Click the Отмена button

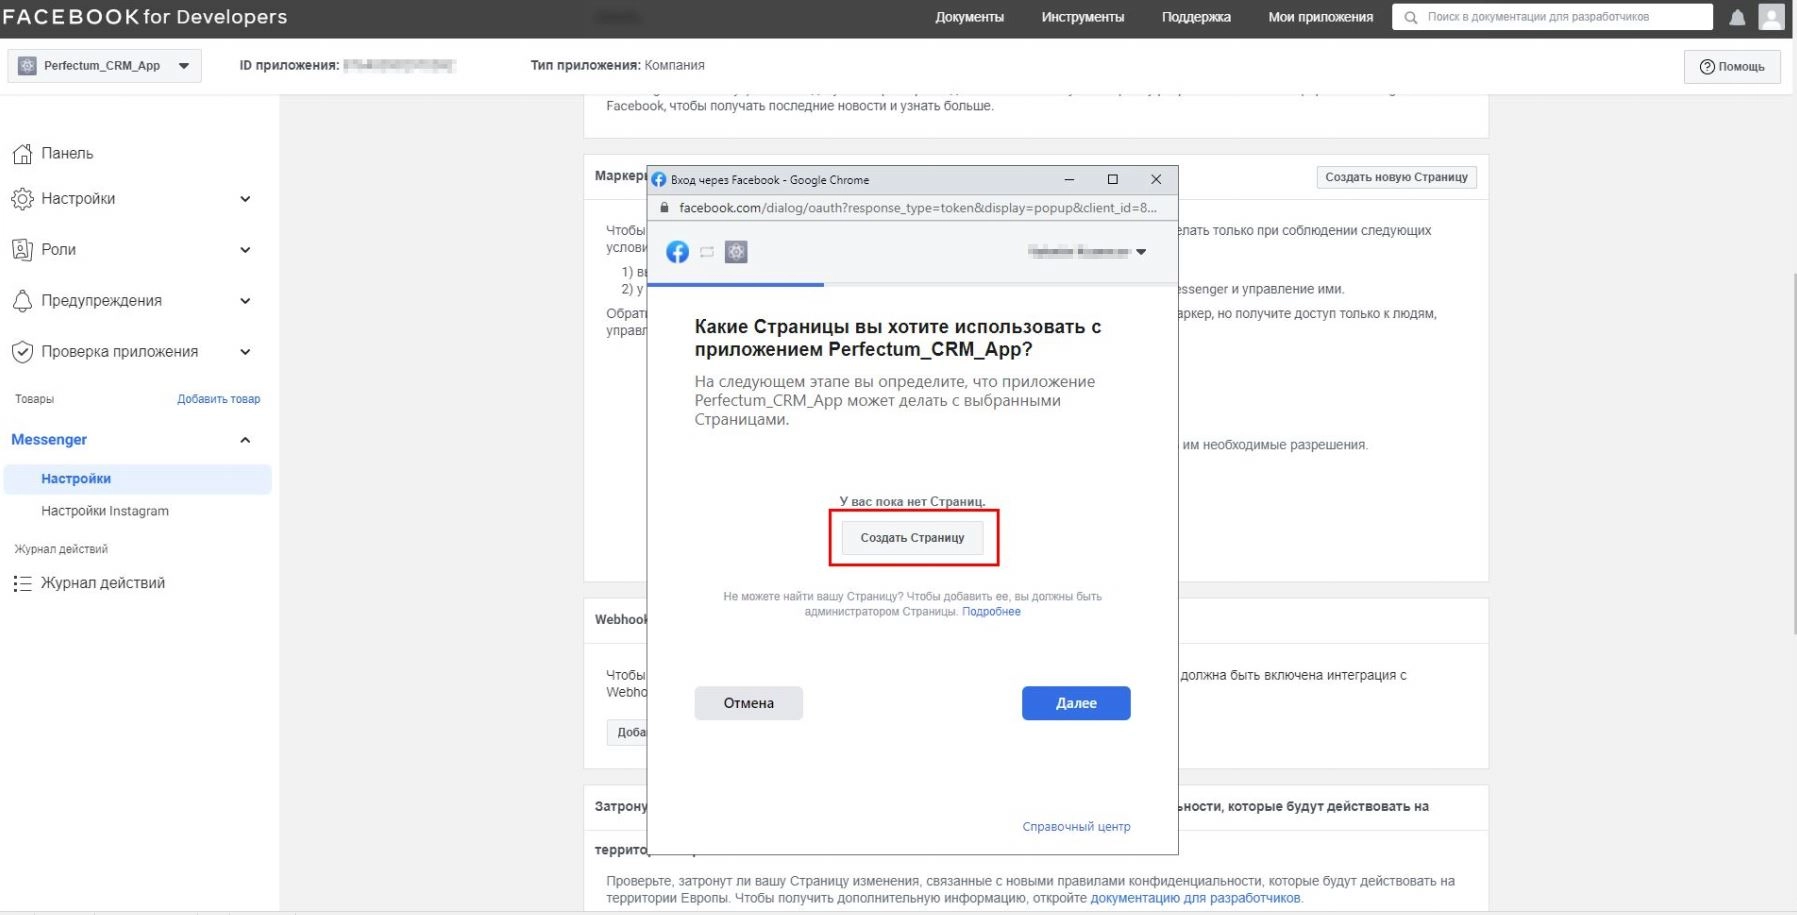[748, 703]
